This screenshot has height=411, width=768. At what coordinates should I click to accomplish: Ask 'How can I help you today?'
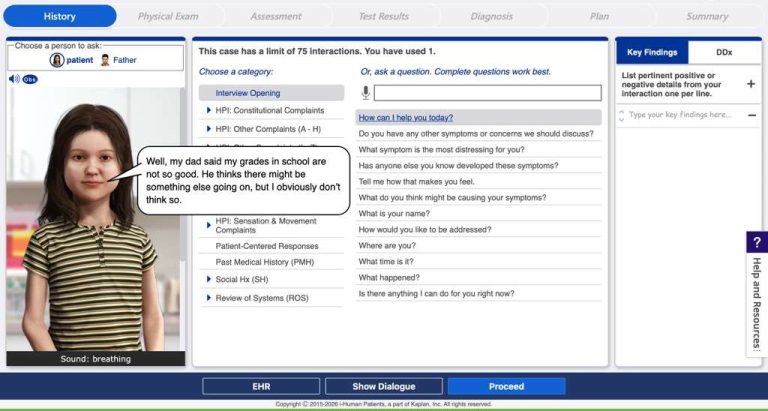pos(479,118)
